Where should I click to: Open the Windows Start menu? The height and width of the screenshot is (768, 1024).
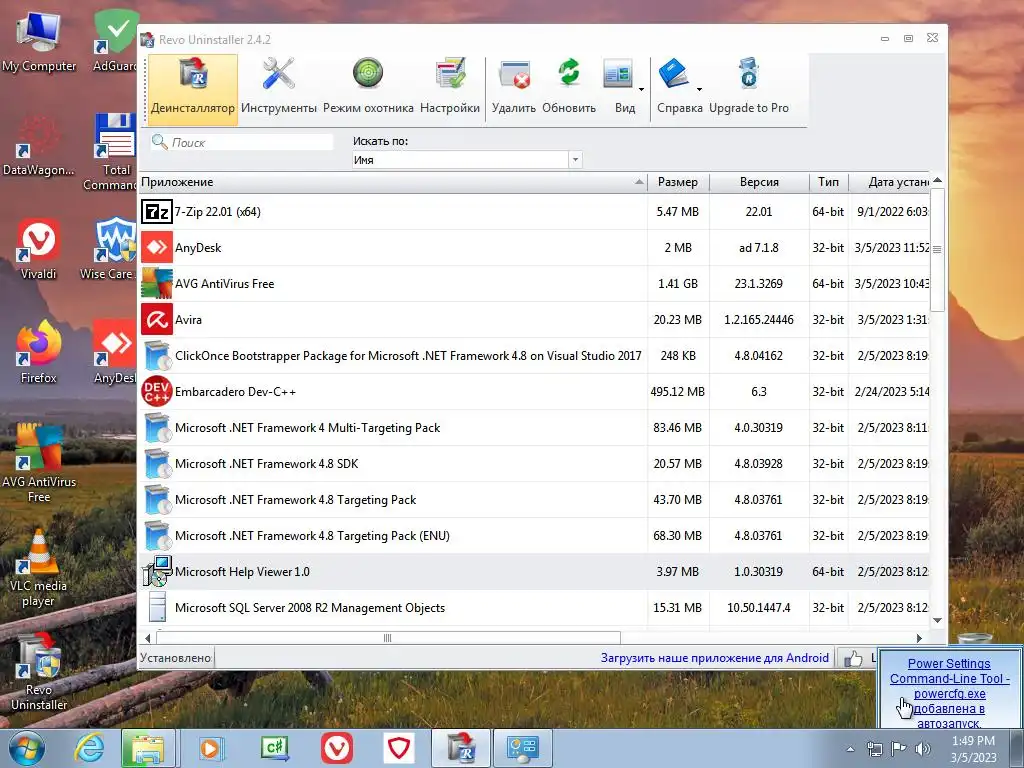pos(26,748)
